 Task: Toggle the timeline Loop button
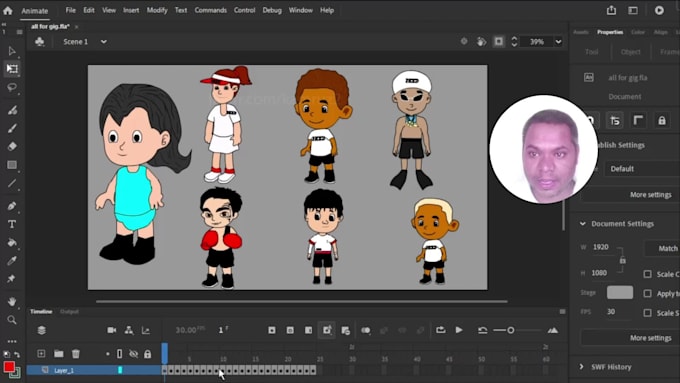pos(441,330)
